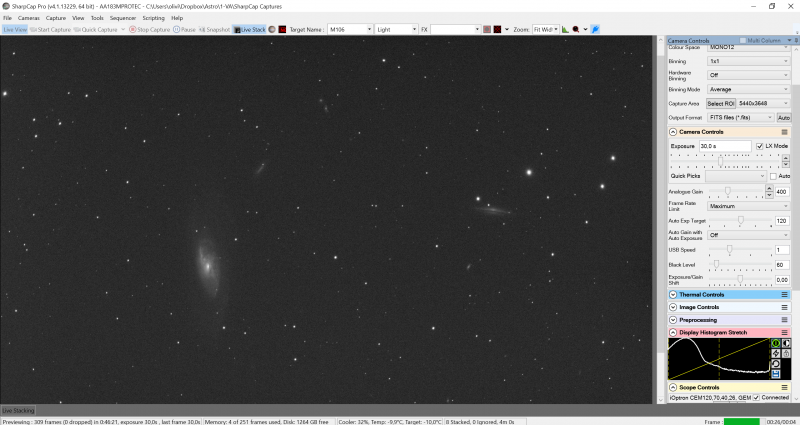
Task: Click the red-dotted black square icon after the FX box
Action: tap(497, 30)
